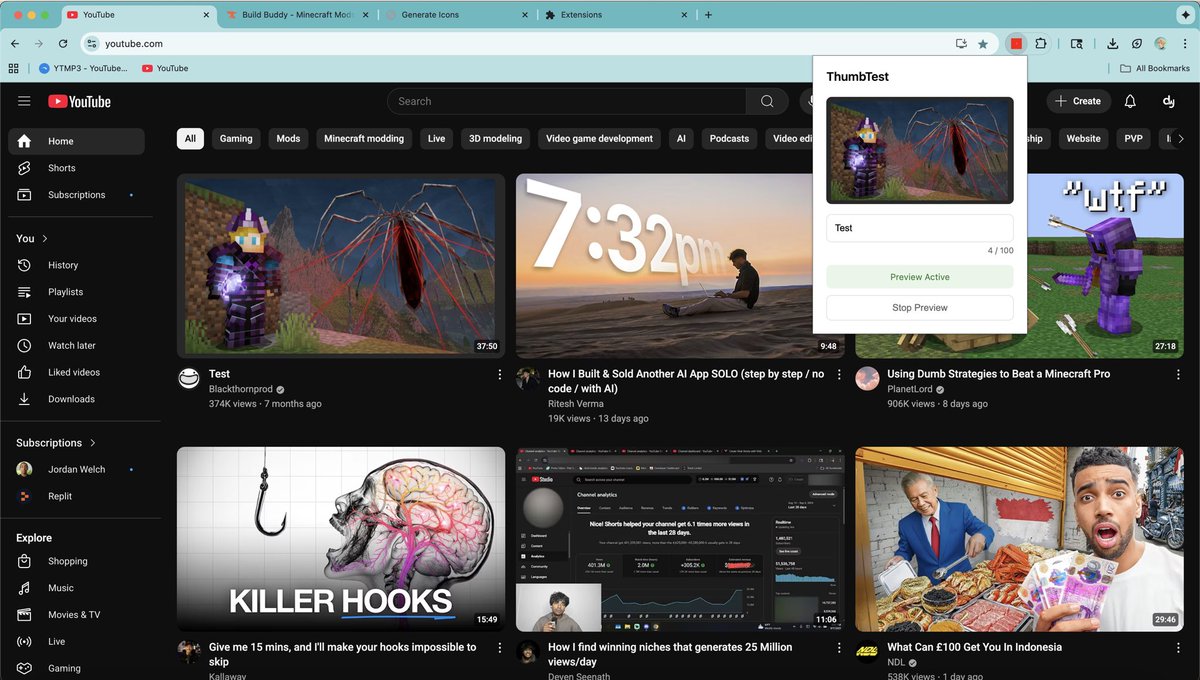Click Preview Active button in ThumbTest

click(x=920, y=277)
